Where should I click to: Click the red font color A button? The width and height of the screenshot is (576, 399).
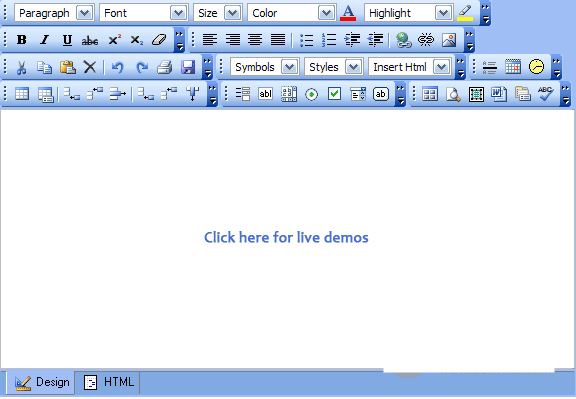[x=348, y=13]
